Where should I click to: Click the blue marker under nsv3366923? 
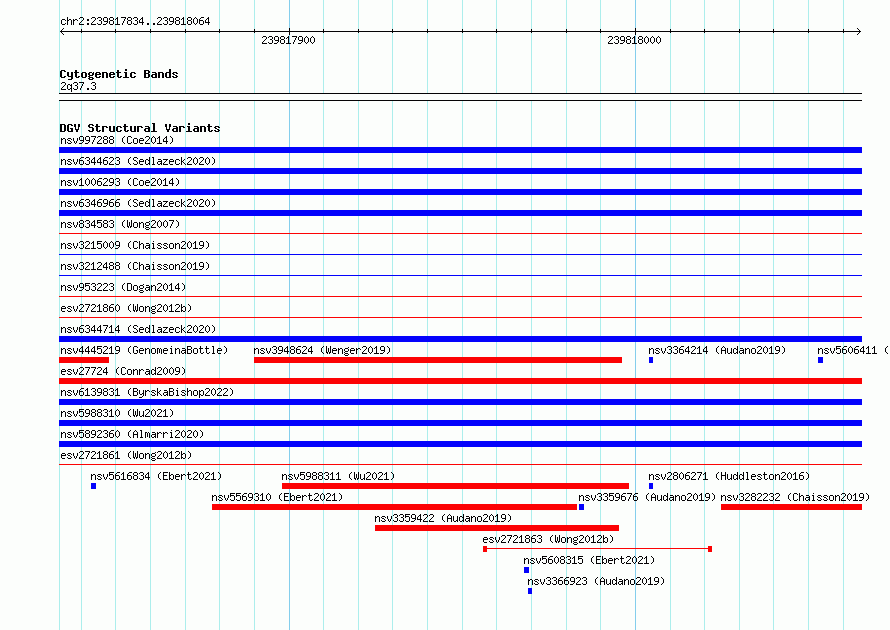(x=530, y=591)
